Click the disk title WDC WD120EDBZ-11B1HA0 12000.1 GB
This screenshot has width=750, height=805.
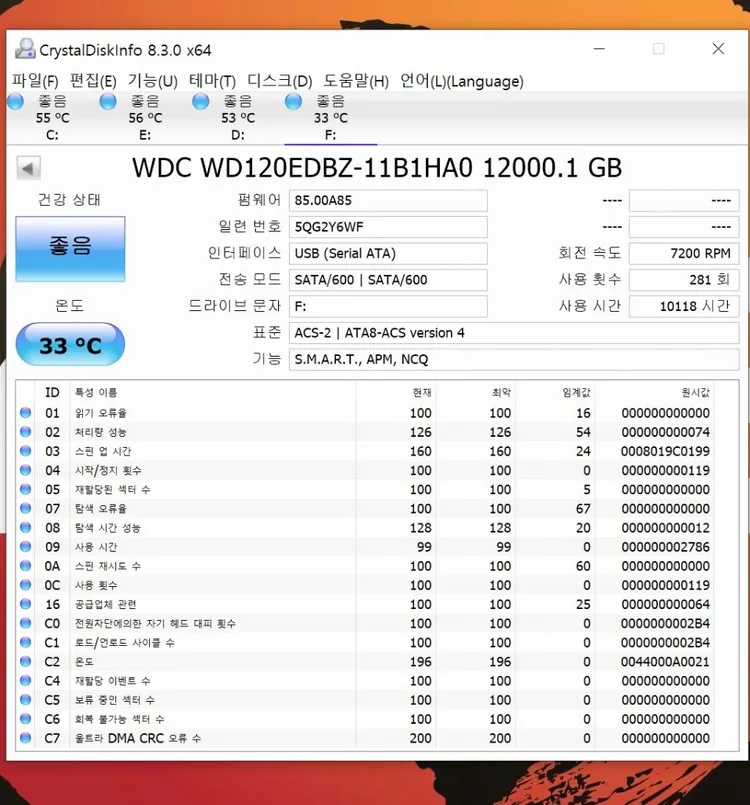pyautogui.click(x=377, y=168)
